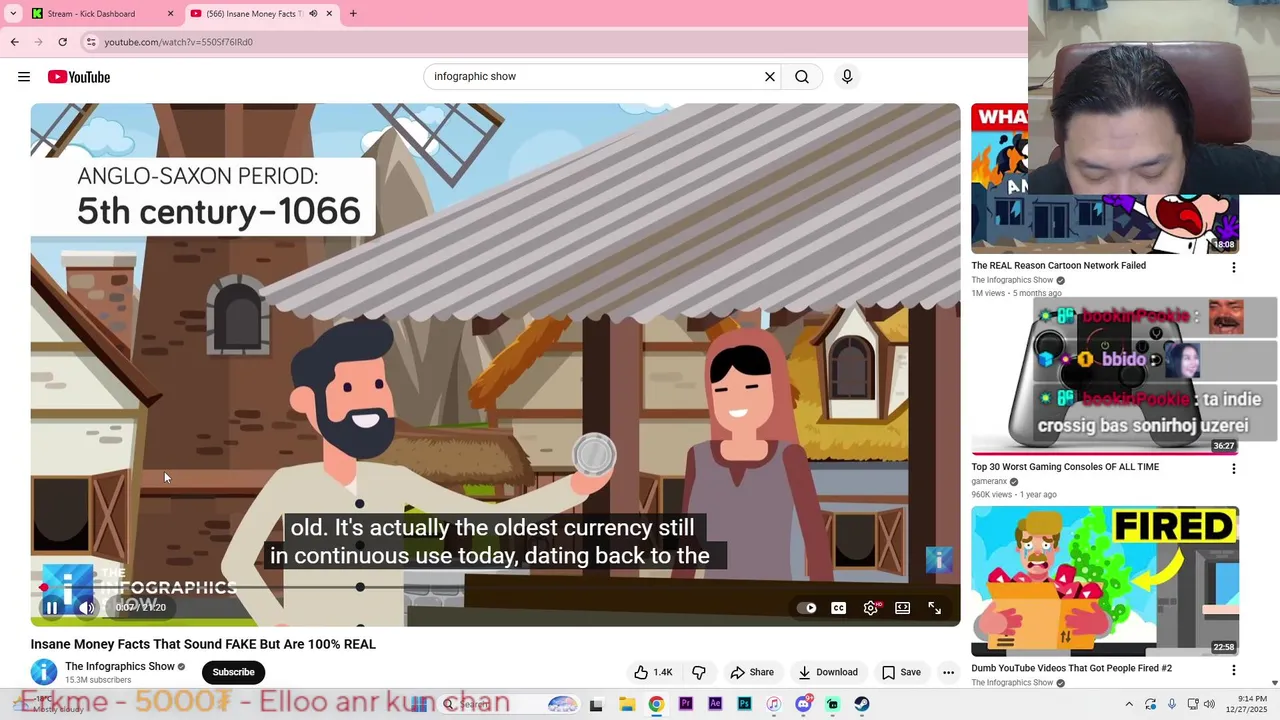This screenshot has height=720, width=1280.
Task: Clear the search box text
Action: click(x=770, y=77)
